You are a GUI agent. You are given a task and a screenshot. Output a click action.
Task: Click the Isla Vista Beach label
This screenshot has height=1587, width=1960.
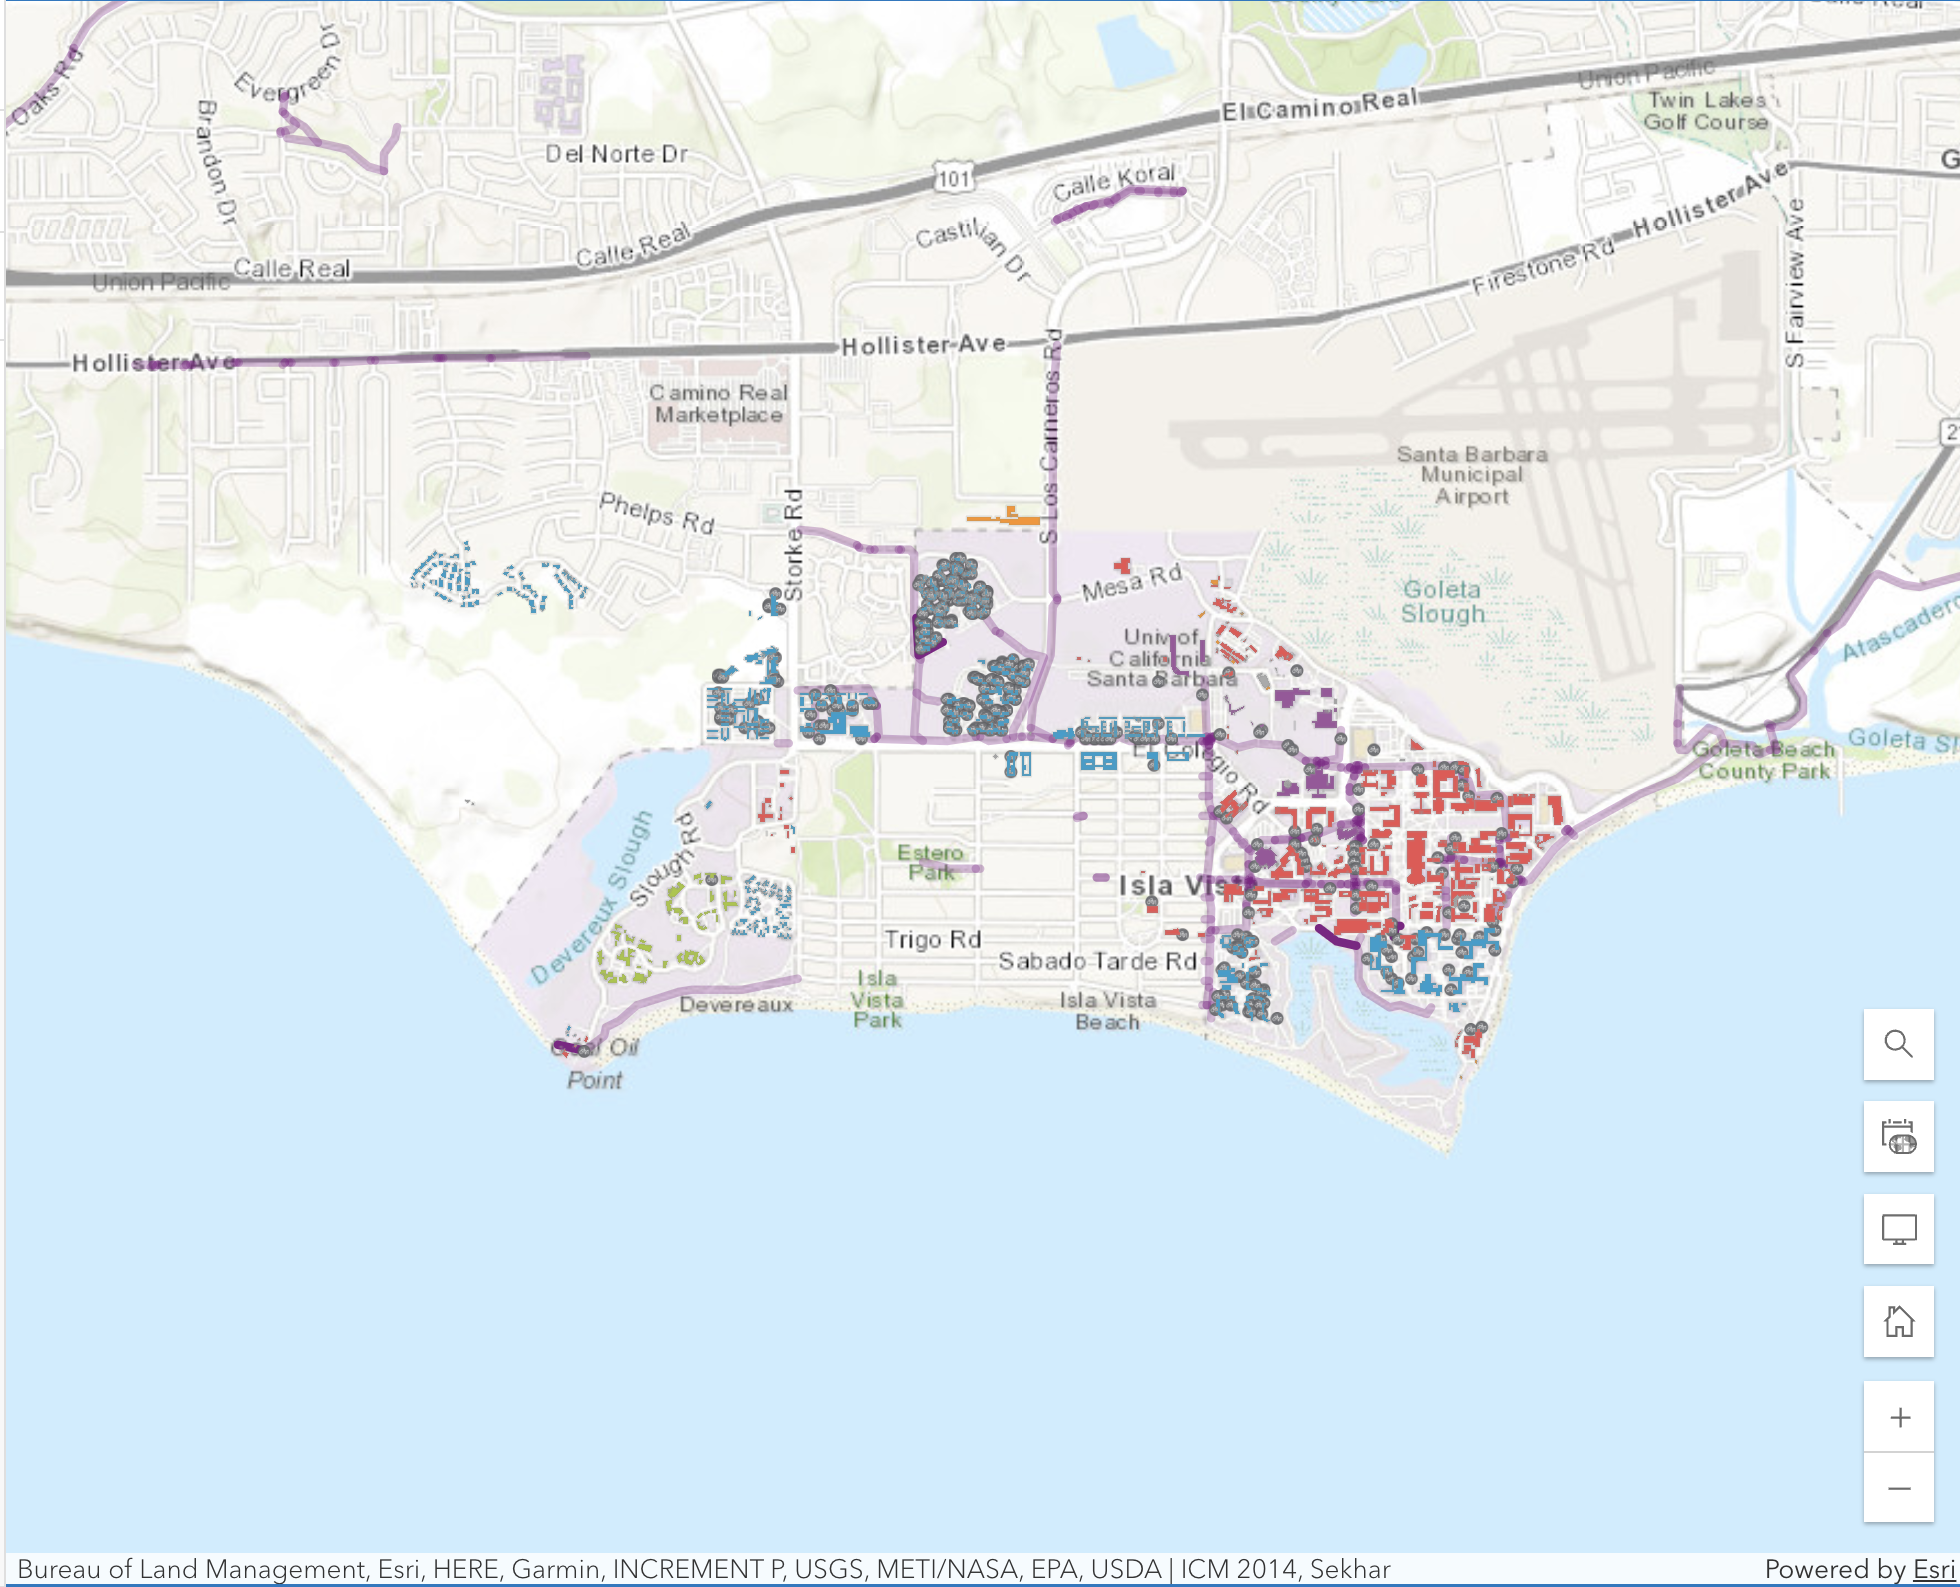1106,1011
